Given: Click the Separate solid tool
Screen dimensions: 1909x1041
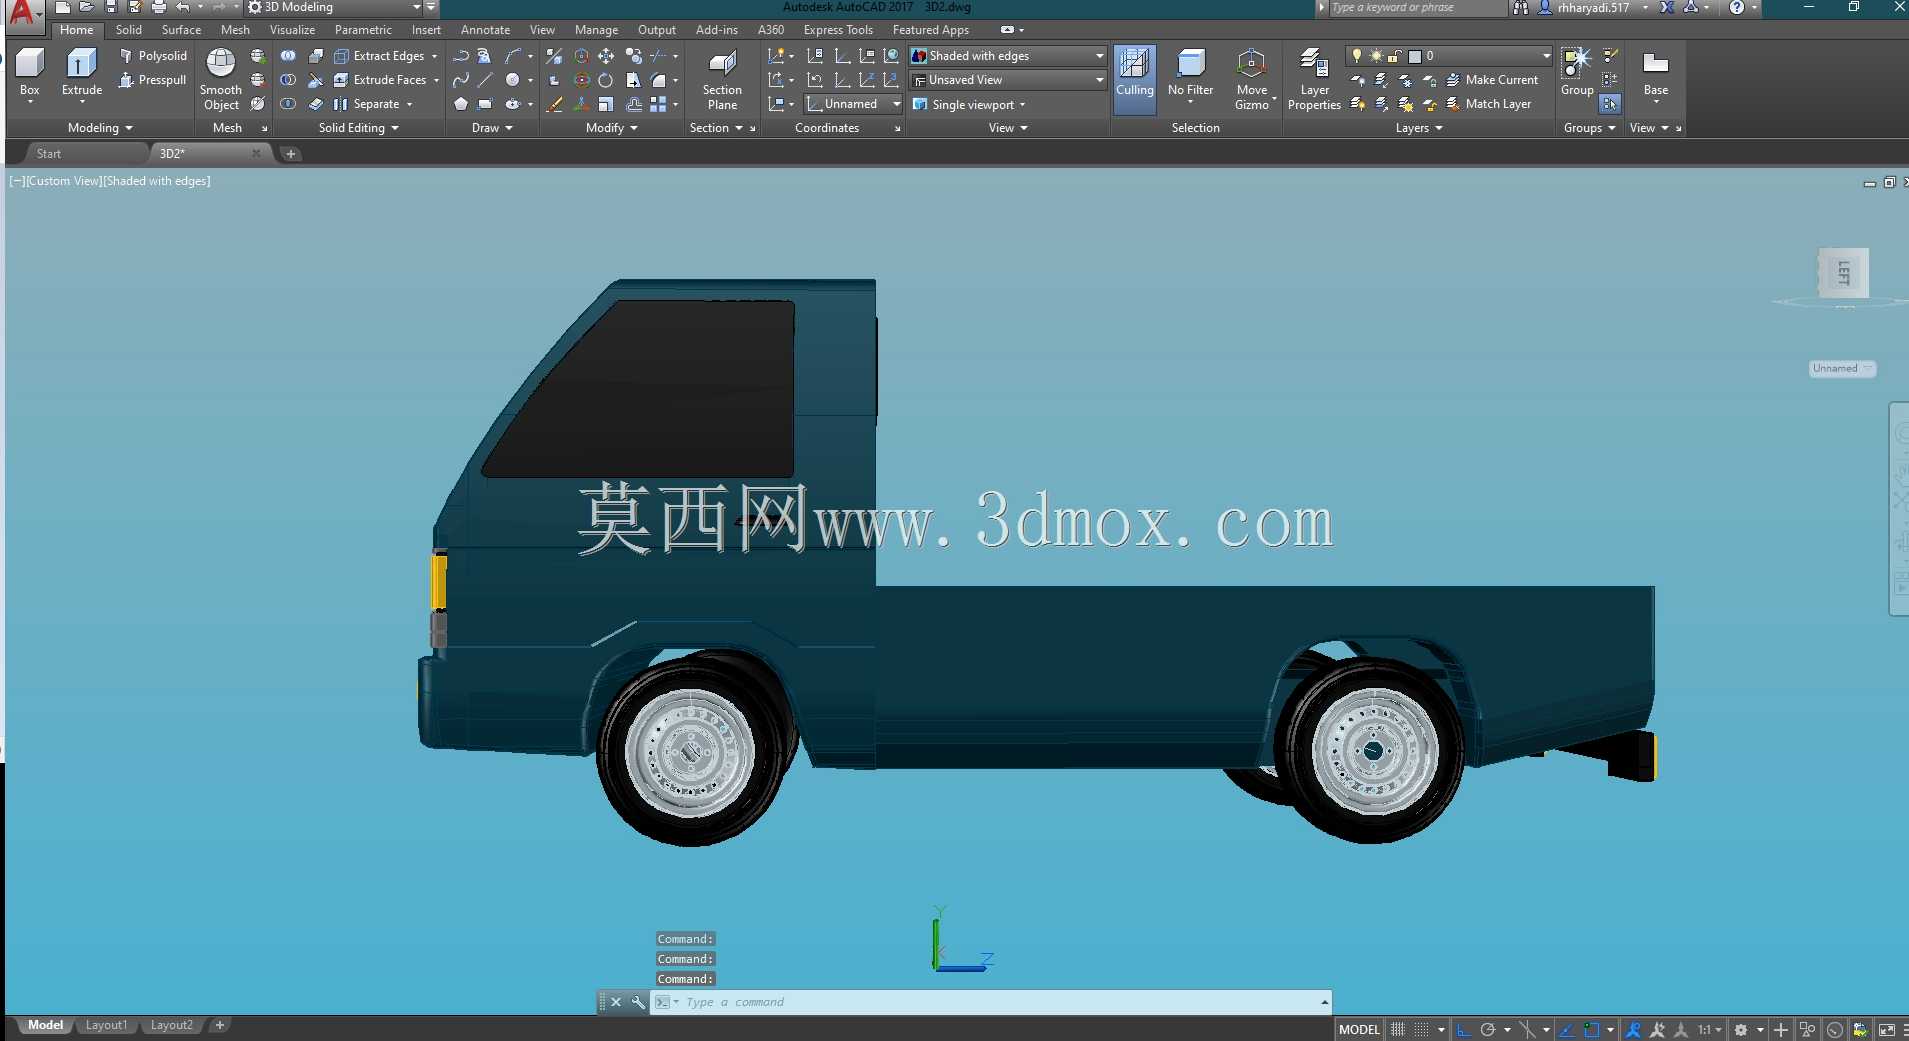Looking at the screenshot, I should pyautogui.click(x=367, y=104).
